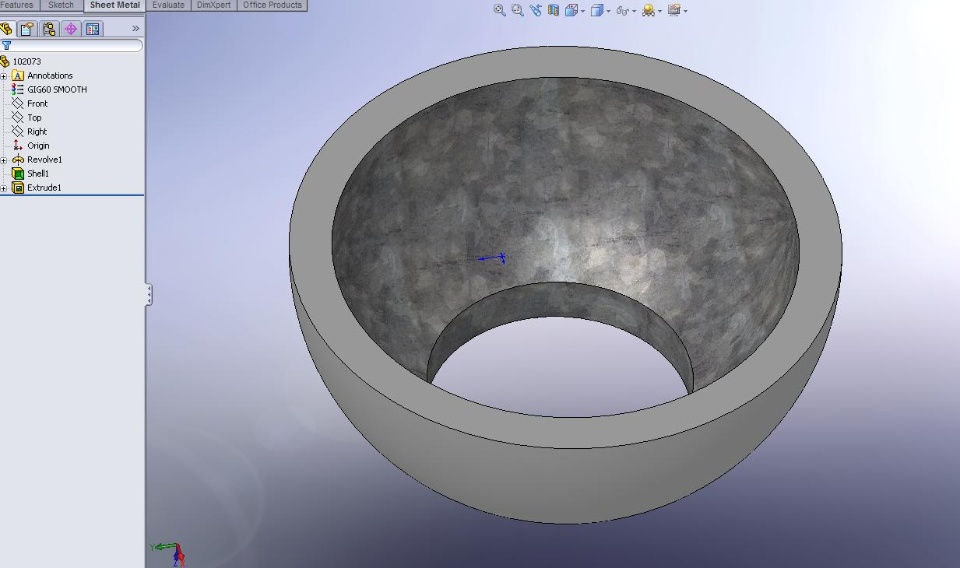Screen dimensions: 960x568
Task: Click the Extrude1 cut feature icon
Action: point(18,188)
